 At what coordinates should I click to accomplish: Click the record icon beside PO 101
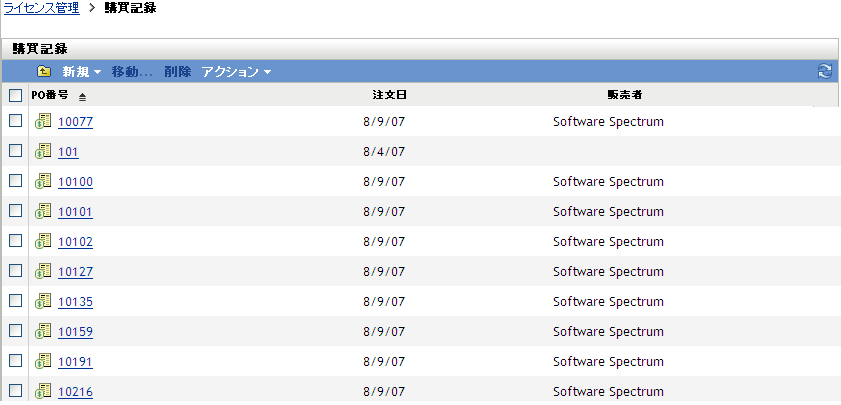[43, 151]
